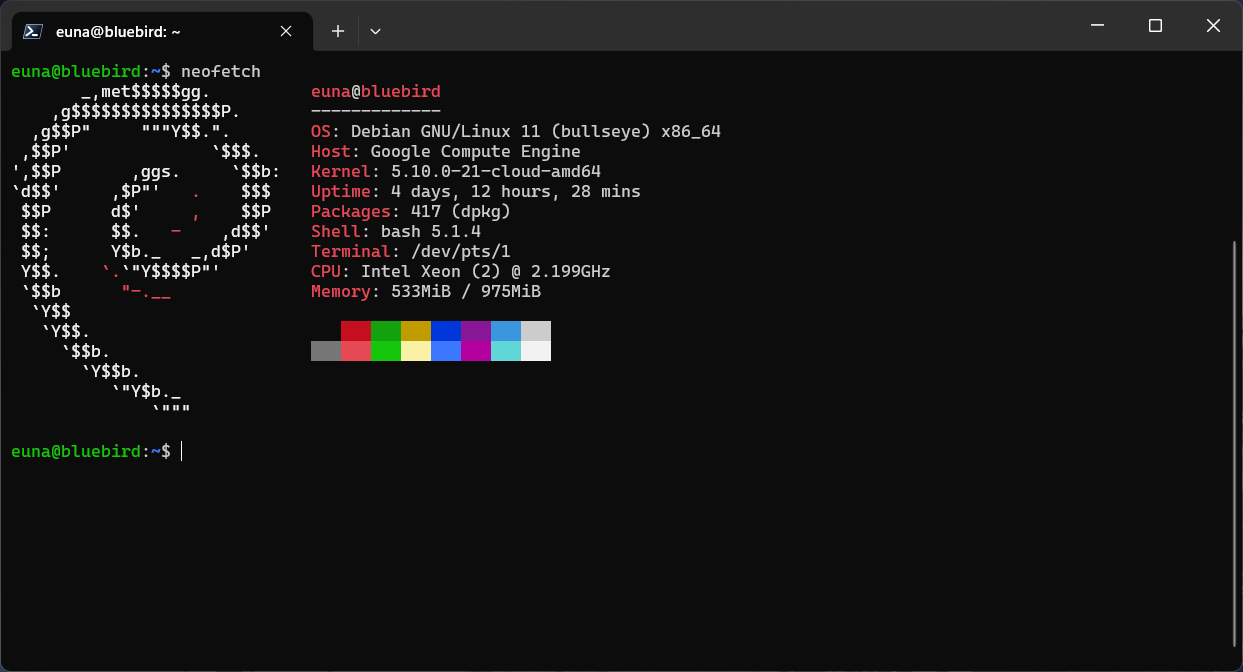Click the red 'OS' label
Image resolution: width=1243 pixels, height=672 pixels.
pyautogui.click(x=321, y=131)
